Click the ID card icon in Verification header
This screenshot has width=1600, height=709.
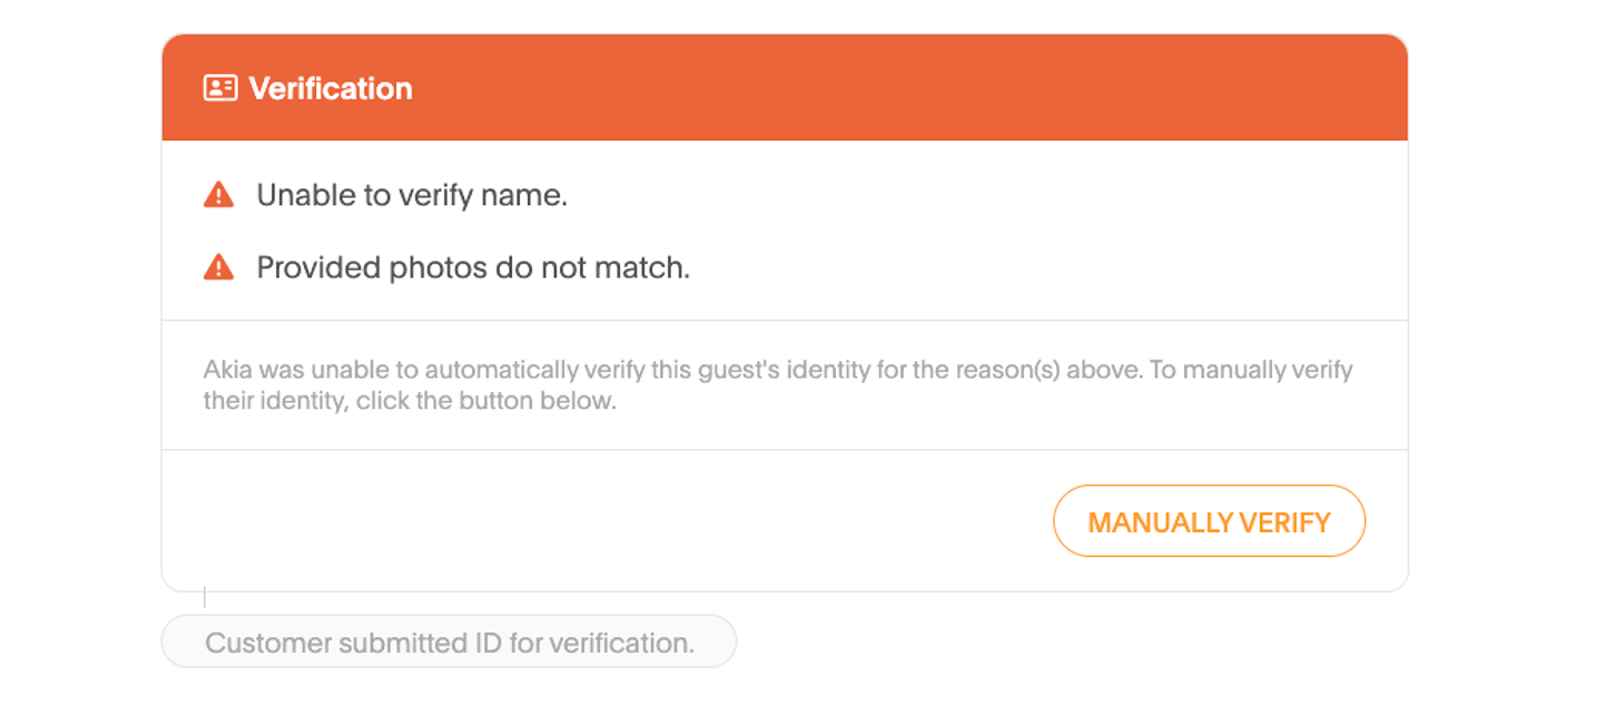pyautogui.click(x=220, y=88)
